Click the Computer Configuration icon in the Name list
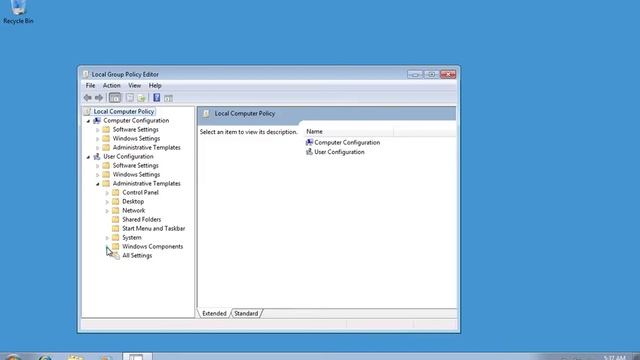Screen dimensions: 640x360 [x=309, y=142]
